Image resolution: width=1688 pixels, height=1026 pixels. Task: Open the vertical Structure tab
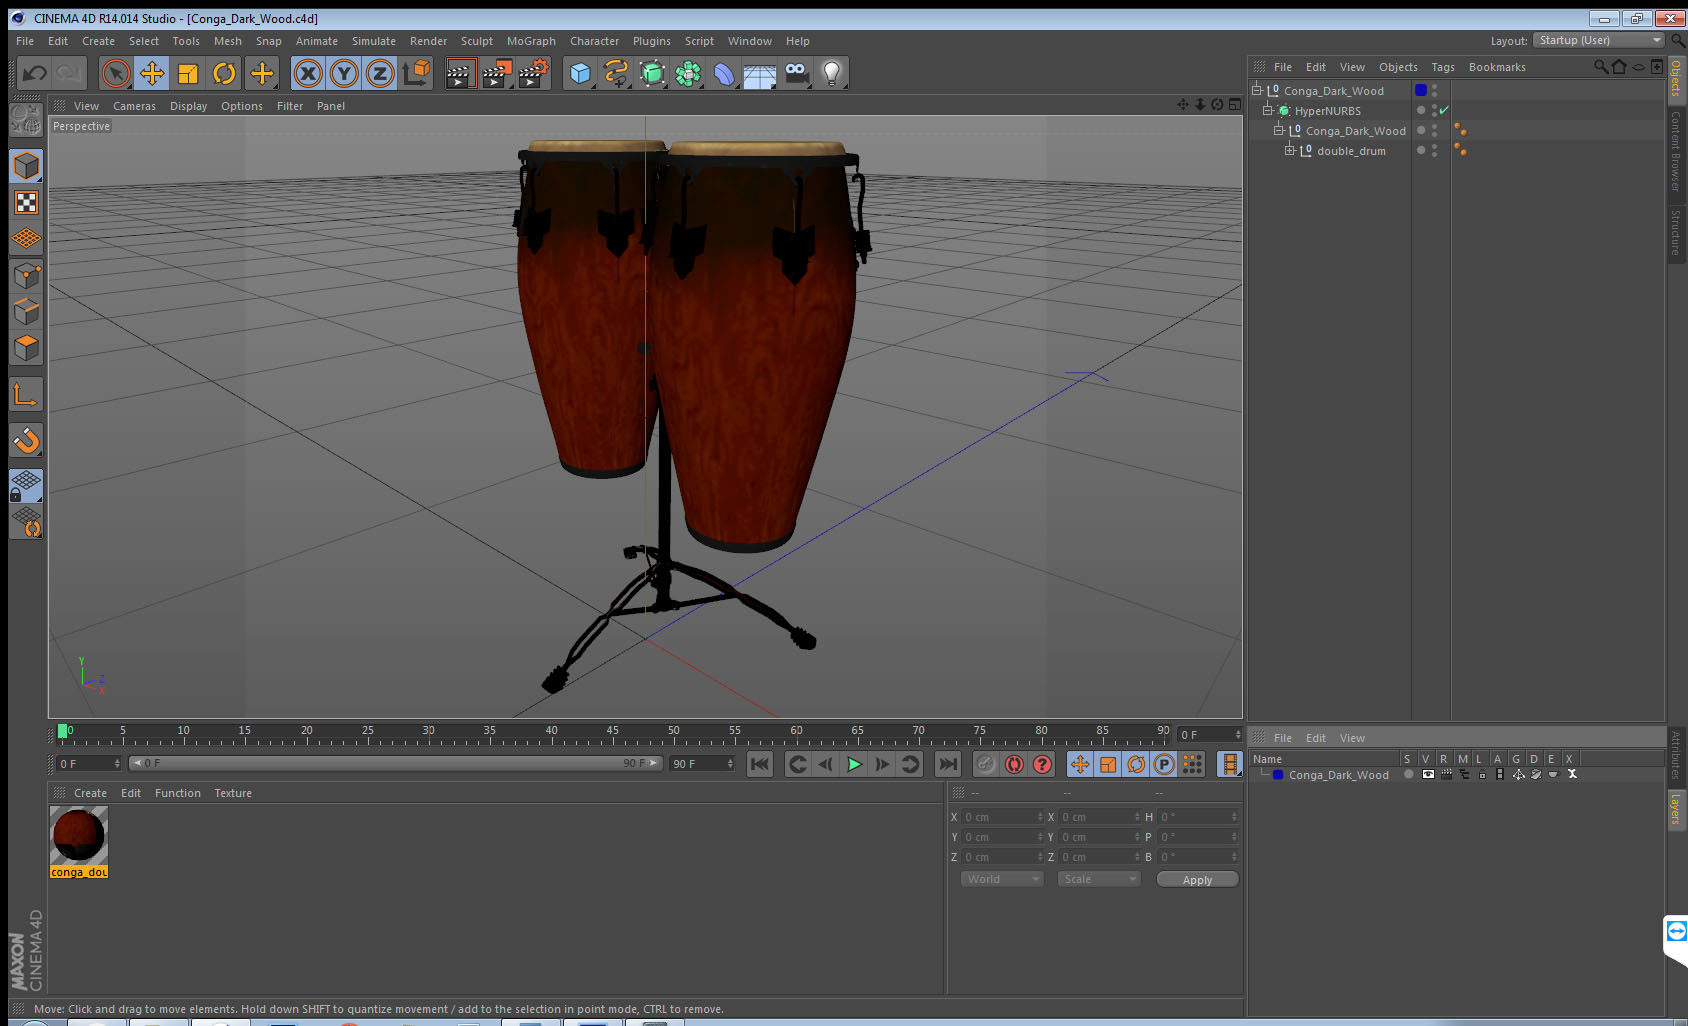pos(1676,233)
